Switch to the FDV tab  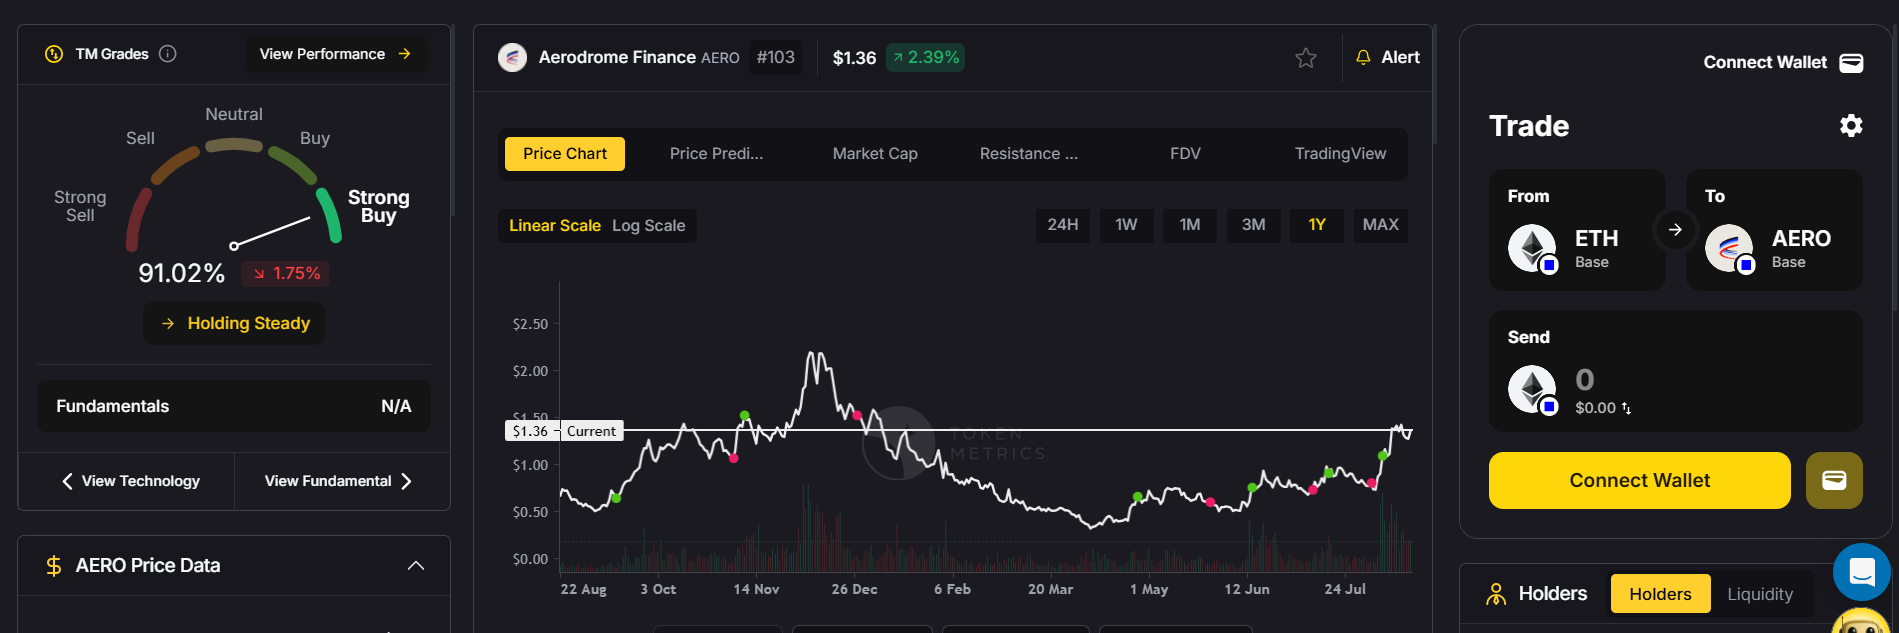(x=1185, y=154)
